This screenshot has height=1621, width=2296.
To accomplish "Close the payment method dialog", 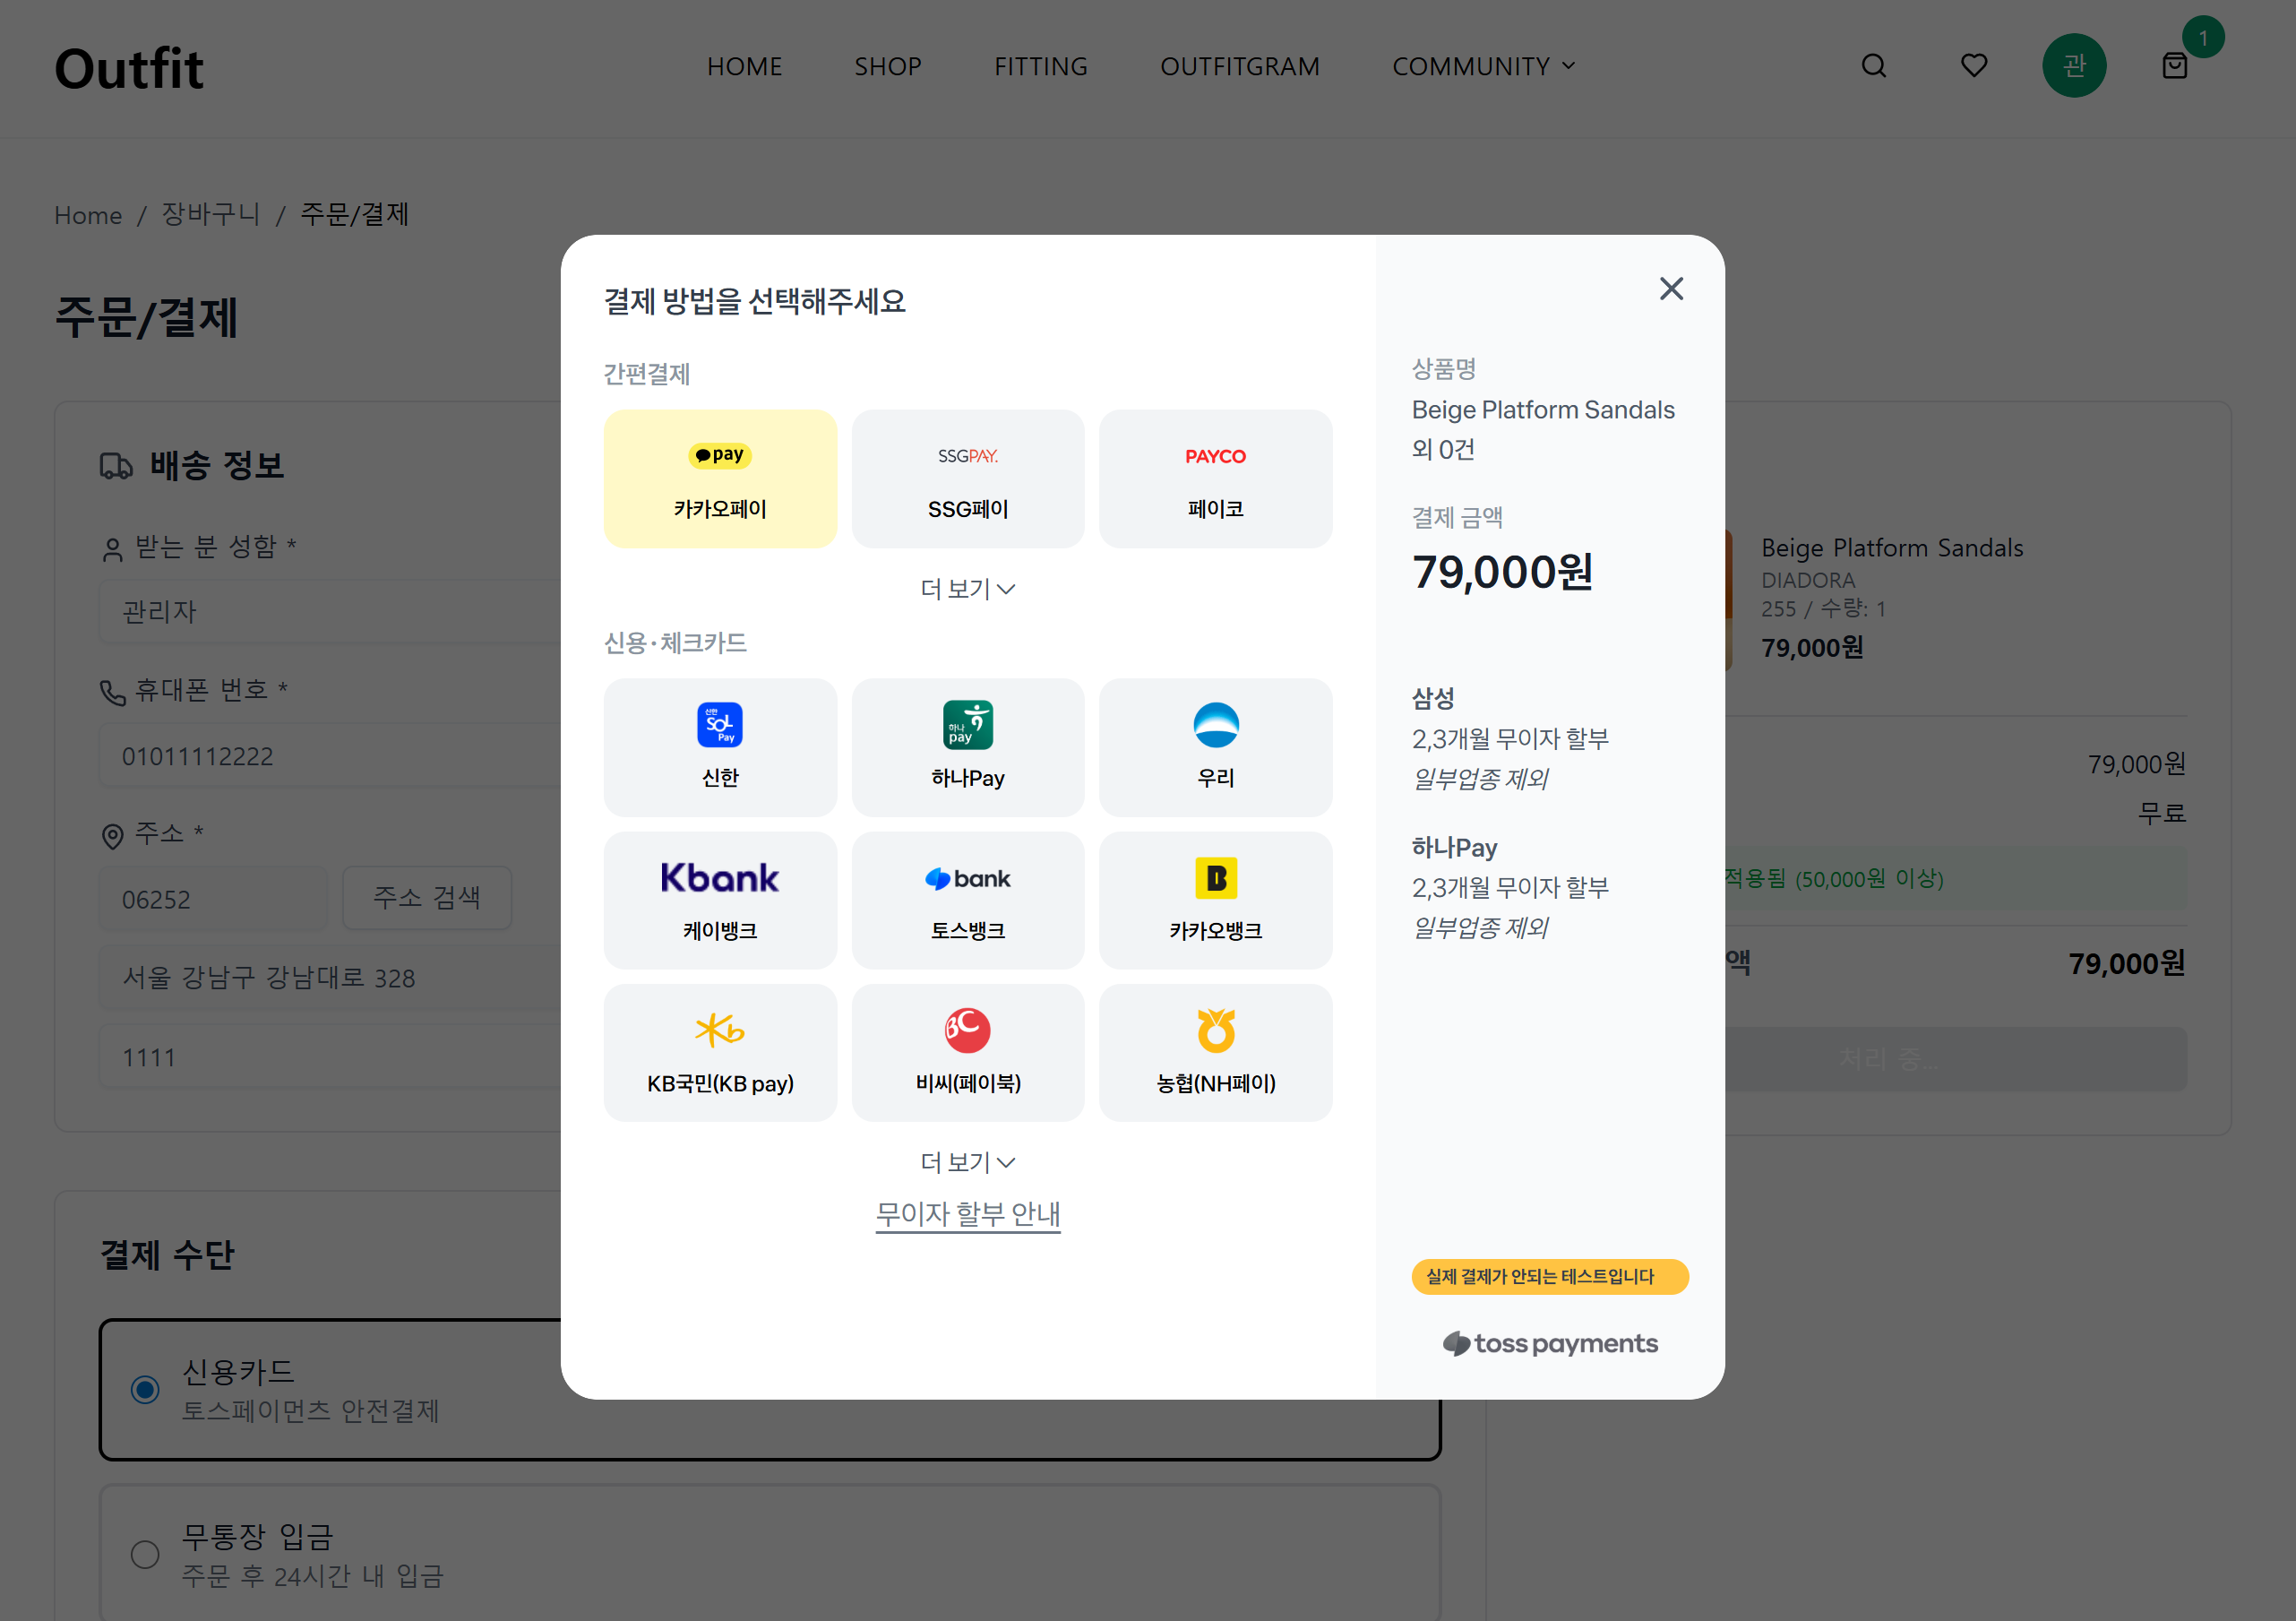I will [1671, 289].
